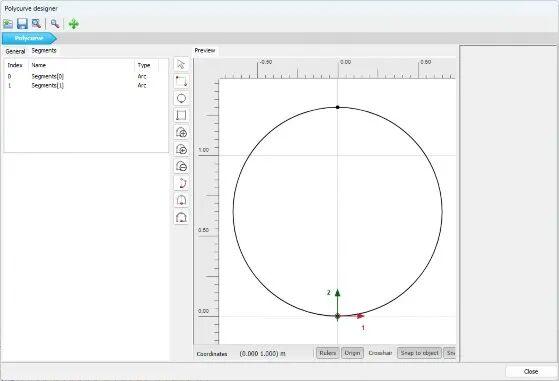Choose the circle shape tool
The image size is (559, 381).
181,98
